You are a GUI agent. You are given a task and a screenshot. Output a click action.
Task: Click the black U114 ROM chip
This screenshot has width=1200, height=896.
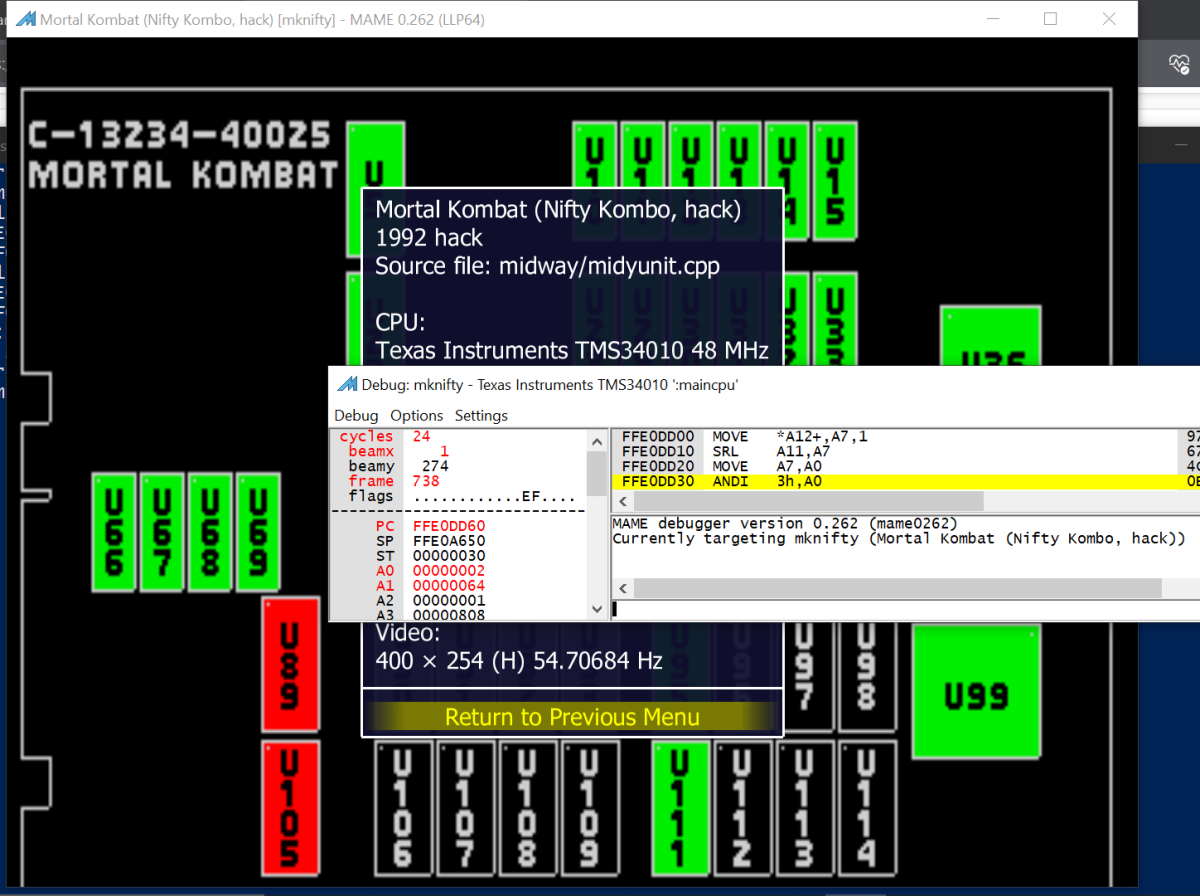pos(867,808)
